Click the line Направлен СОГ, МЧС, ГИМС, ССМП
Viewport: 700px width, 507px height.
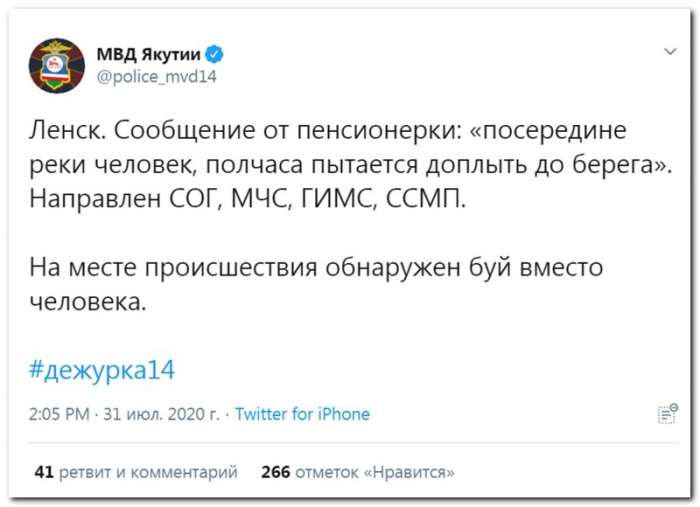click(x=248, y=199)
